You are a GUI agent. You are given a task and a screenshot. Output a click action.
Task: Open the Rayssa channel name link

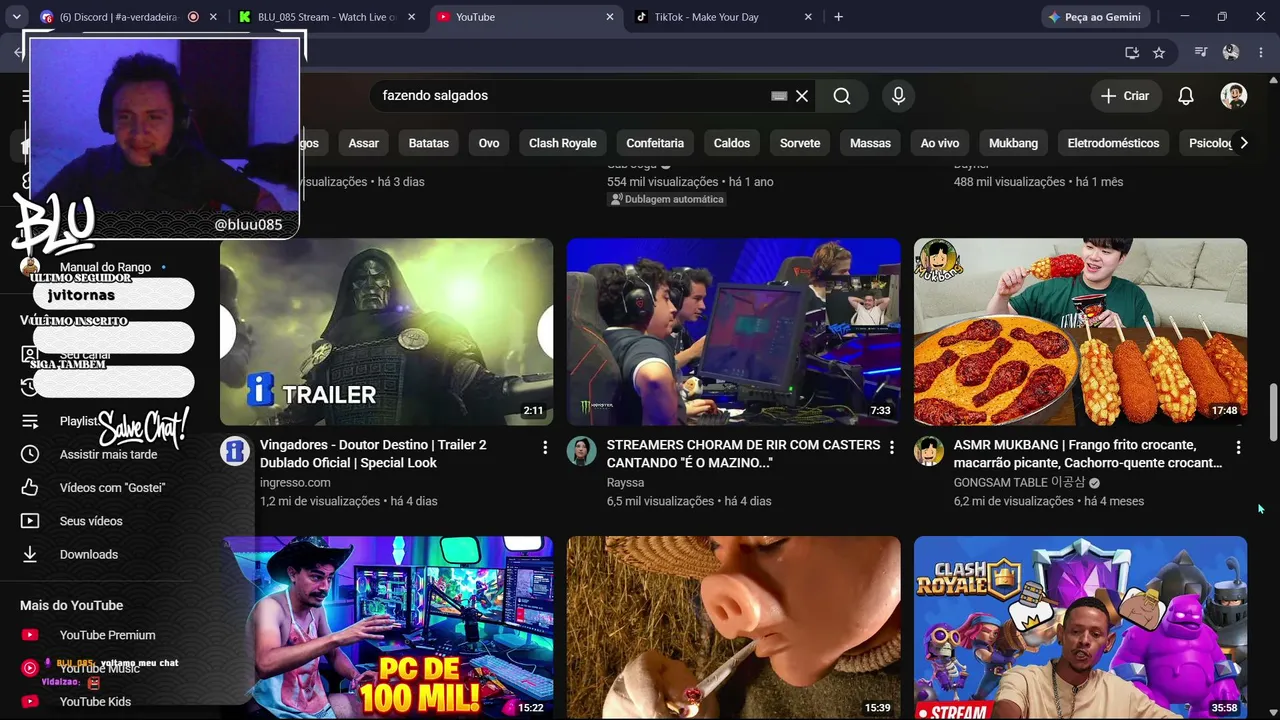pyautogui.click(x=625, y=482)
